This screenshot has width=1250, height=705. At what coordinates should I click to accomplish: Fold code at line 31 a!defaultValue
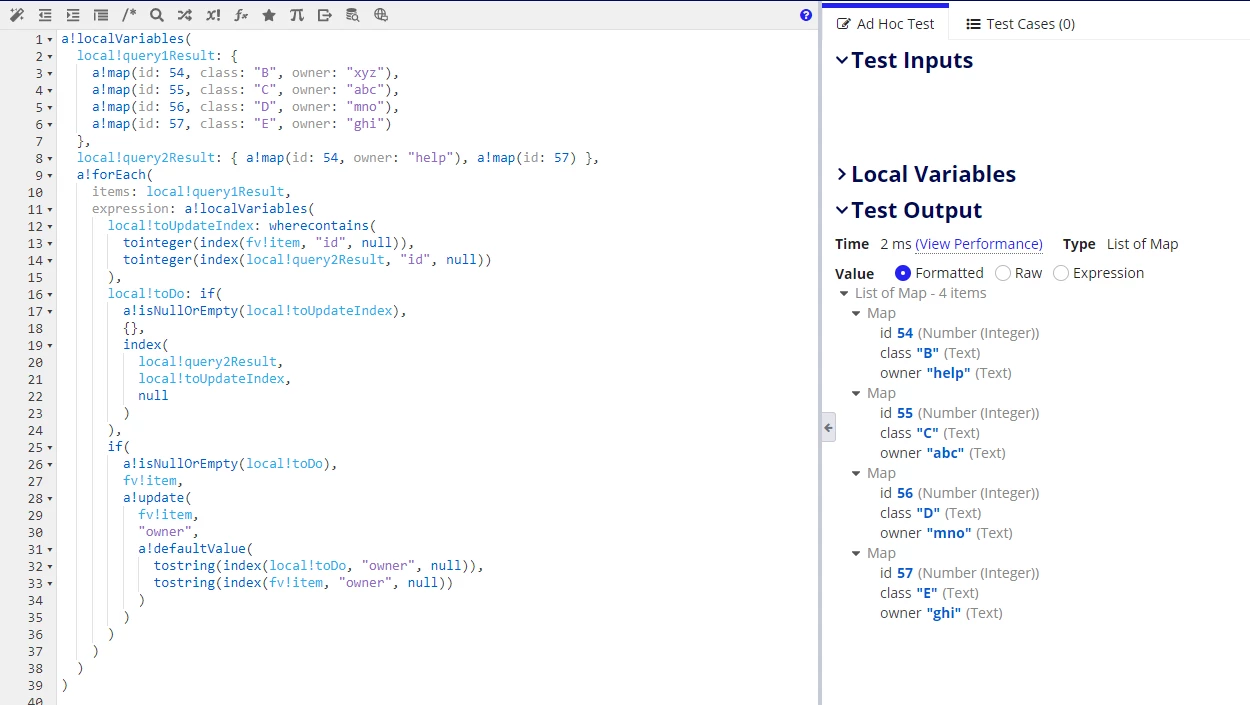coord(50,549)
